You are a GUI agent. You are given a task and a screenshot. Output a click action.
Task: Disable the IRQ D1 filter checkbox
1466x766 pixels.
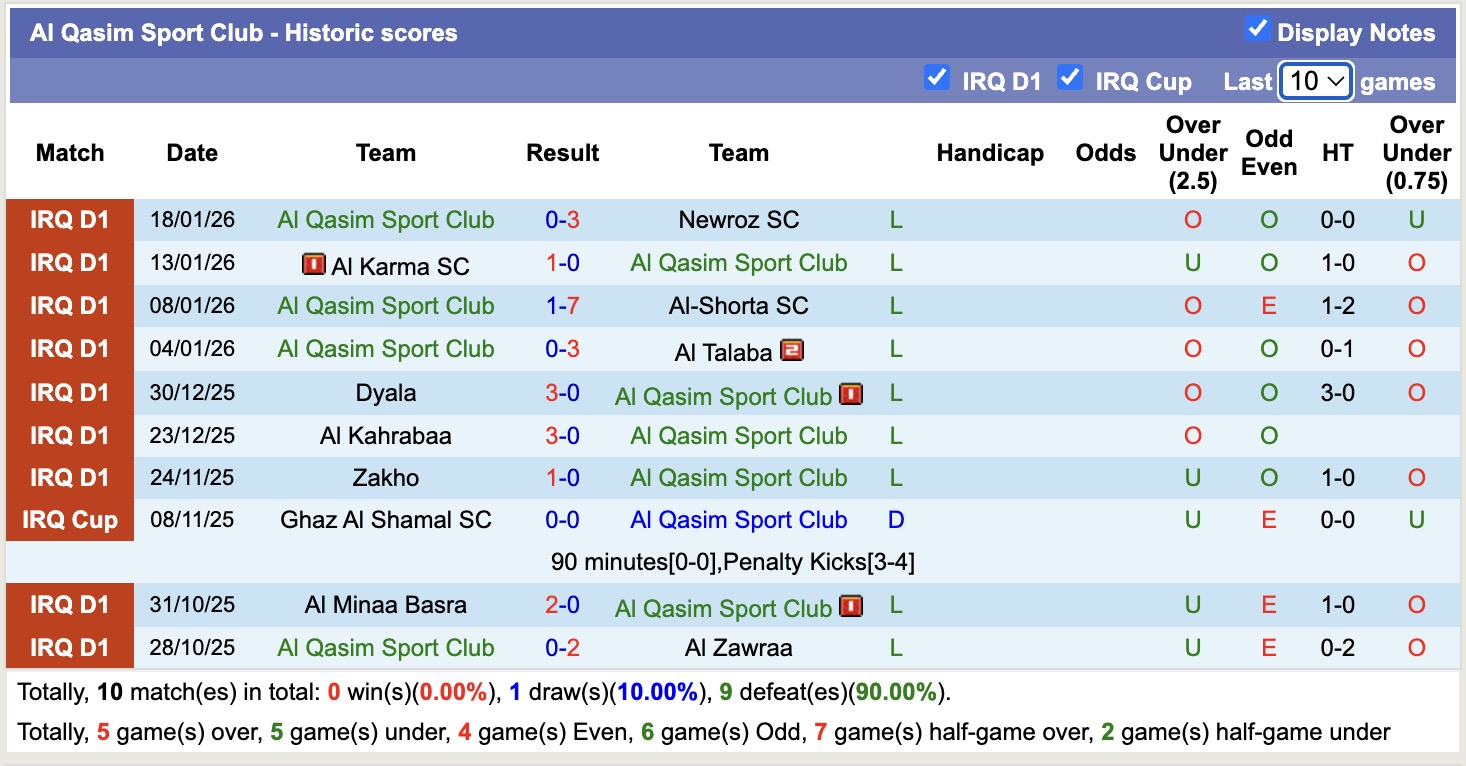(937, 76)
